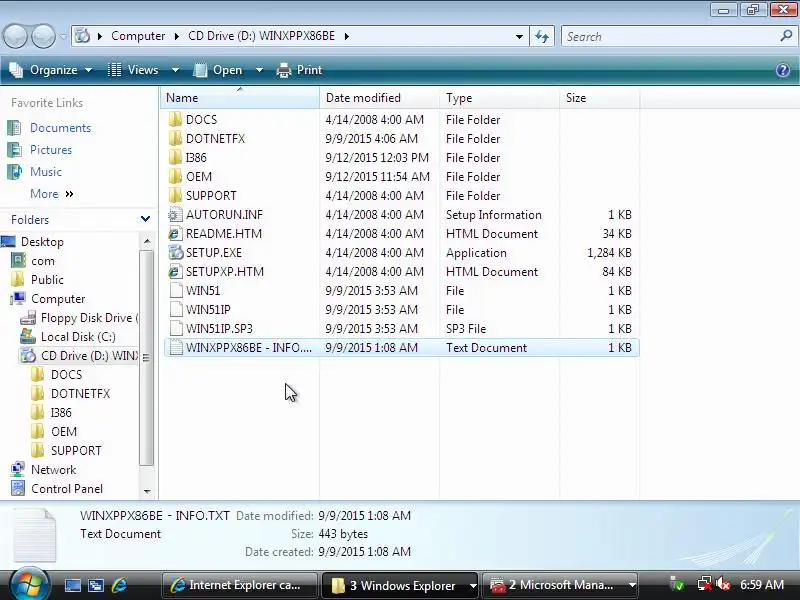Viewport: 800px width, 600px height.
Task: Select OEM in the folder tree
Action: click(63, 432)
